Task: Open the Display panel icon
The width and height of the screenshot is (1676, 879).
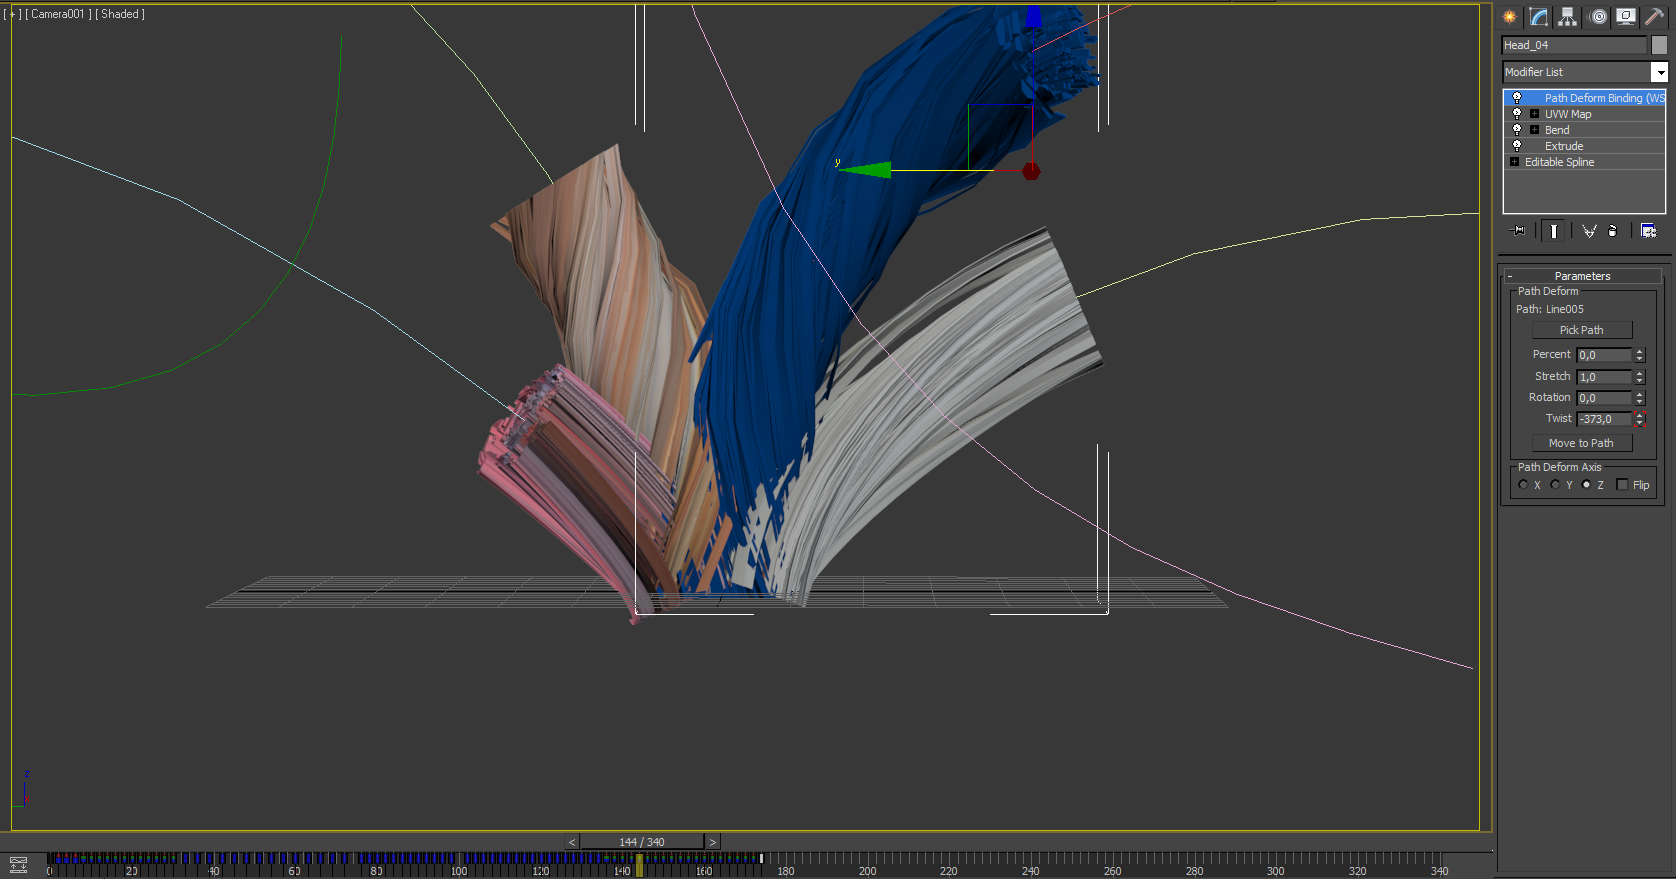Action: coord(1626,17)
